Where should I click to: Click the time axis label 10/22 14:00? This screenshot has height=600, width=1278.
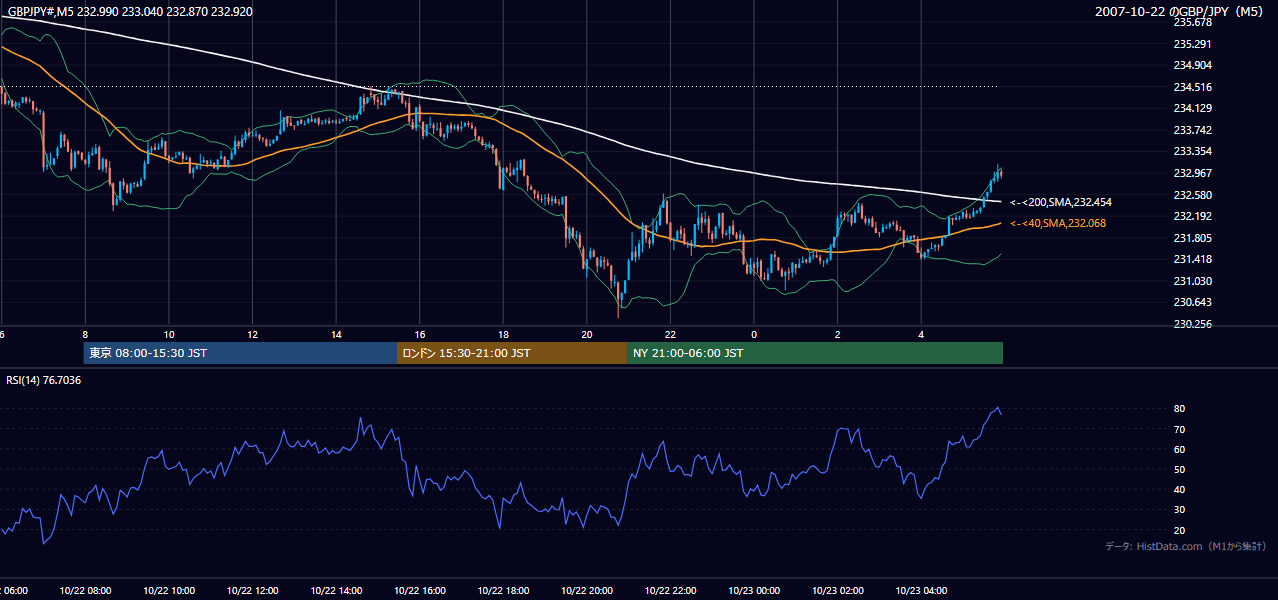click(x=336, y=591)
